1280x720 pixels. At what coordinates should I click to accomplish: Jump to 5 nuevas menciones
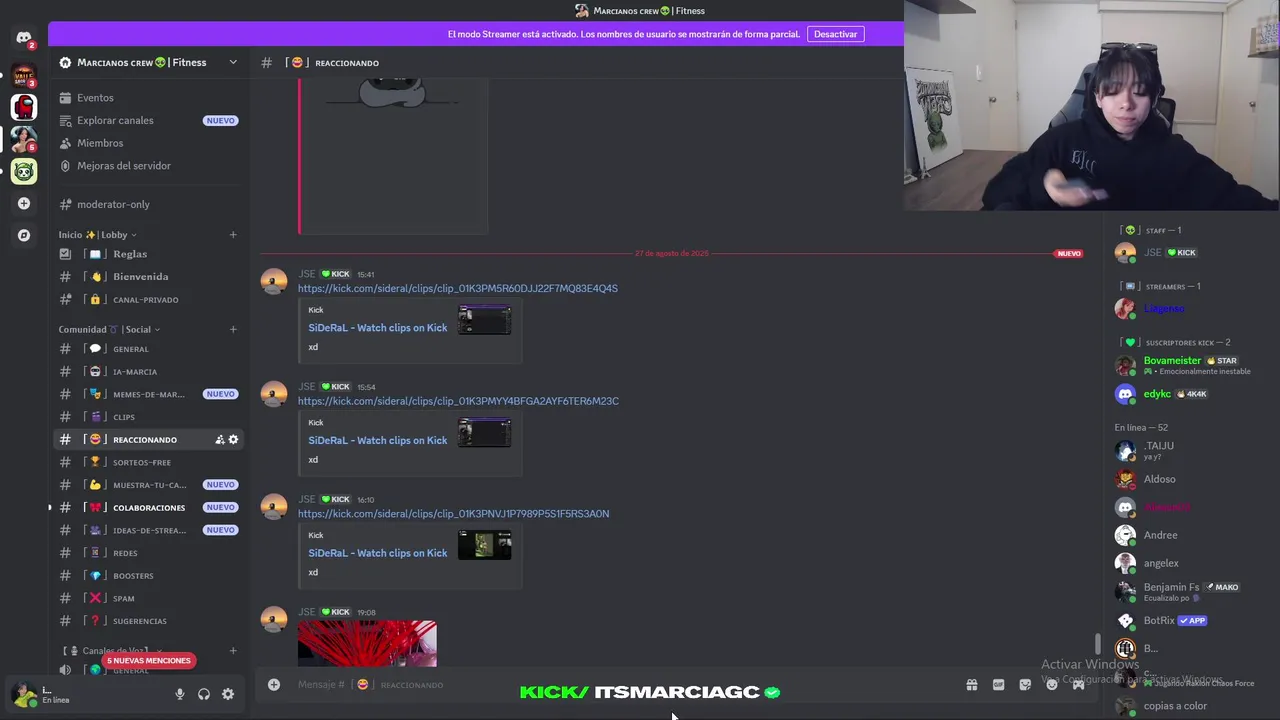click(148, 661)
